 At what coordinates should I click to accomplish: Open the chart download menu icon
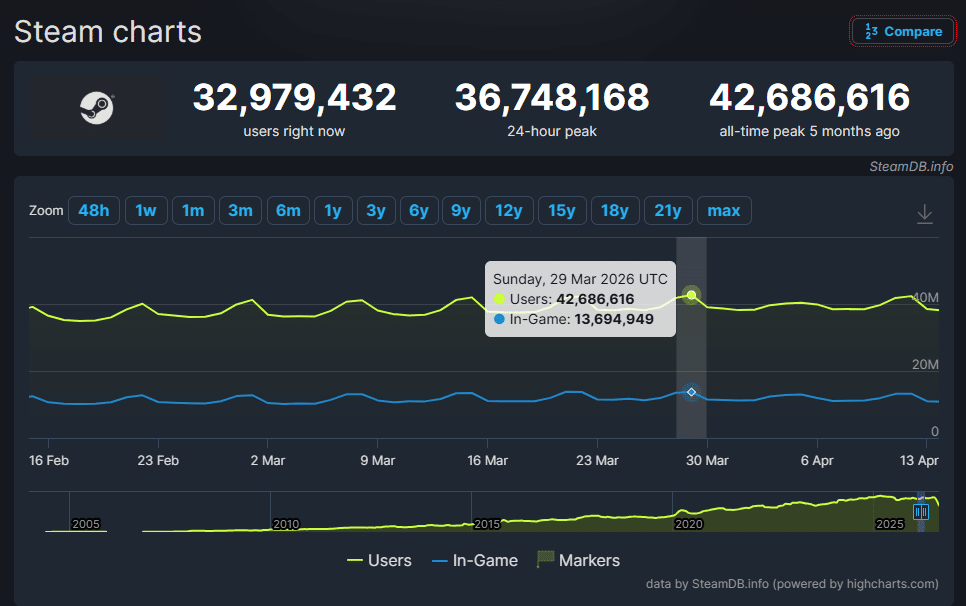point(925,214)
